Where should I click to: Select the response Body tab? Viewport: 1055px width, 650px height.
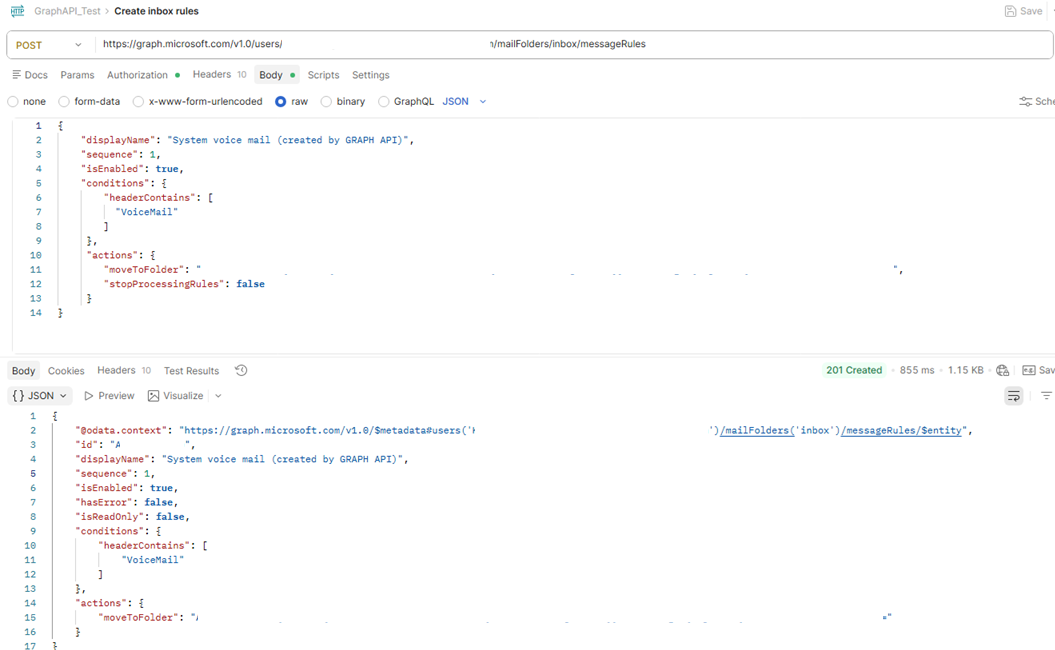[24, 371]
